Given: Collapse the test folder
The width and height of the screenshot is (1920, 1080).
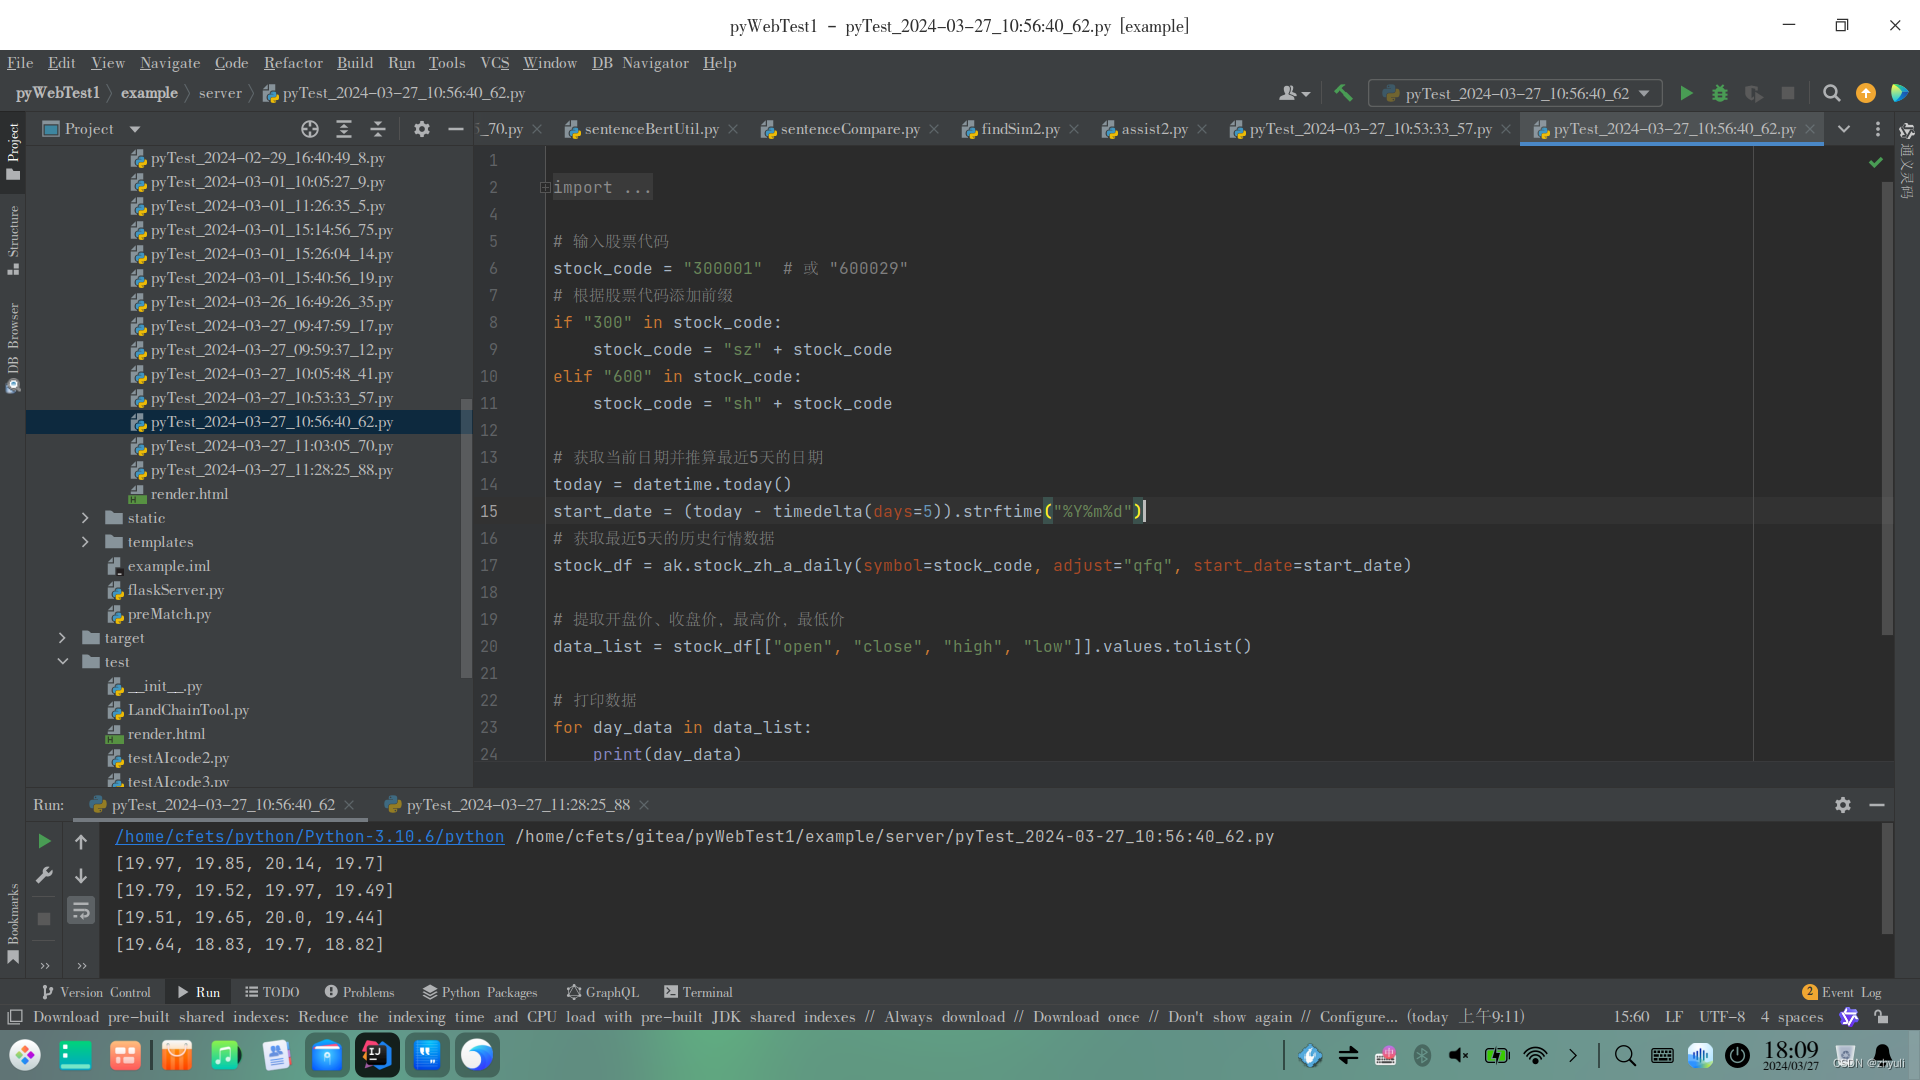Looking at the screenshot, I should point(63,662).
